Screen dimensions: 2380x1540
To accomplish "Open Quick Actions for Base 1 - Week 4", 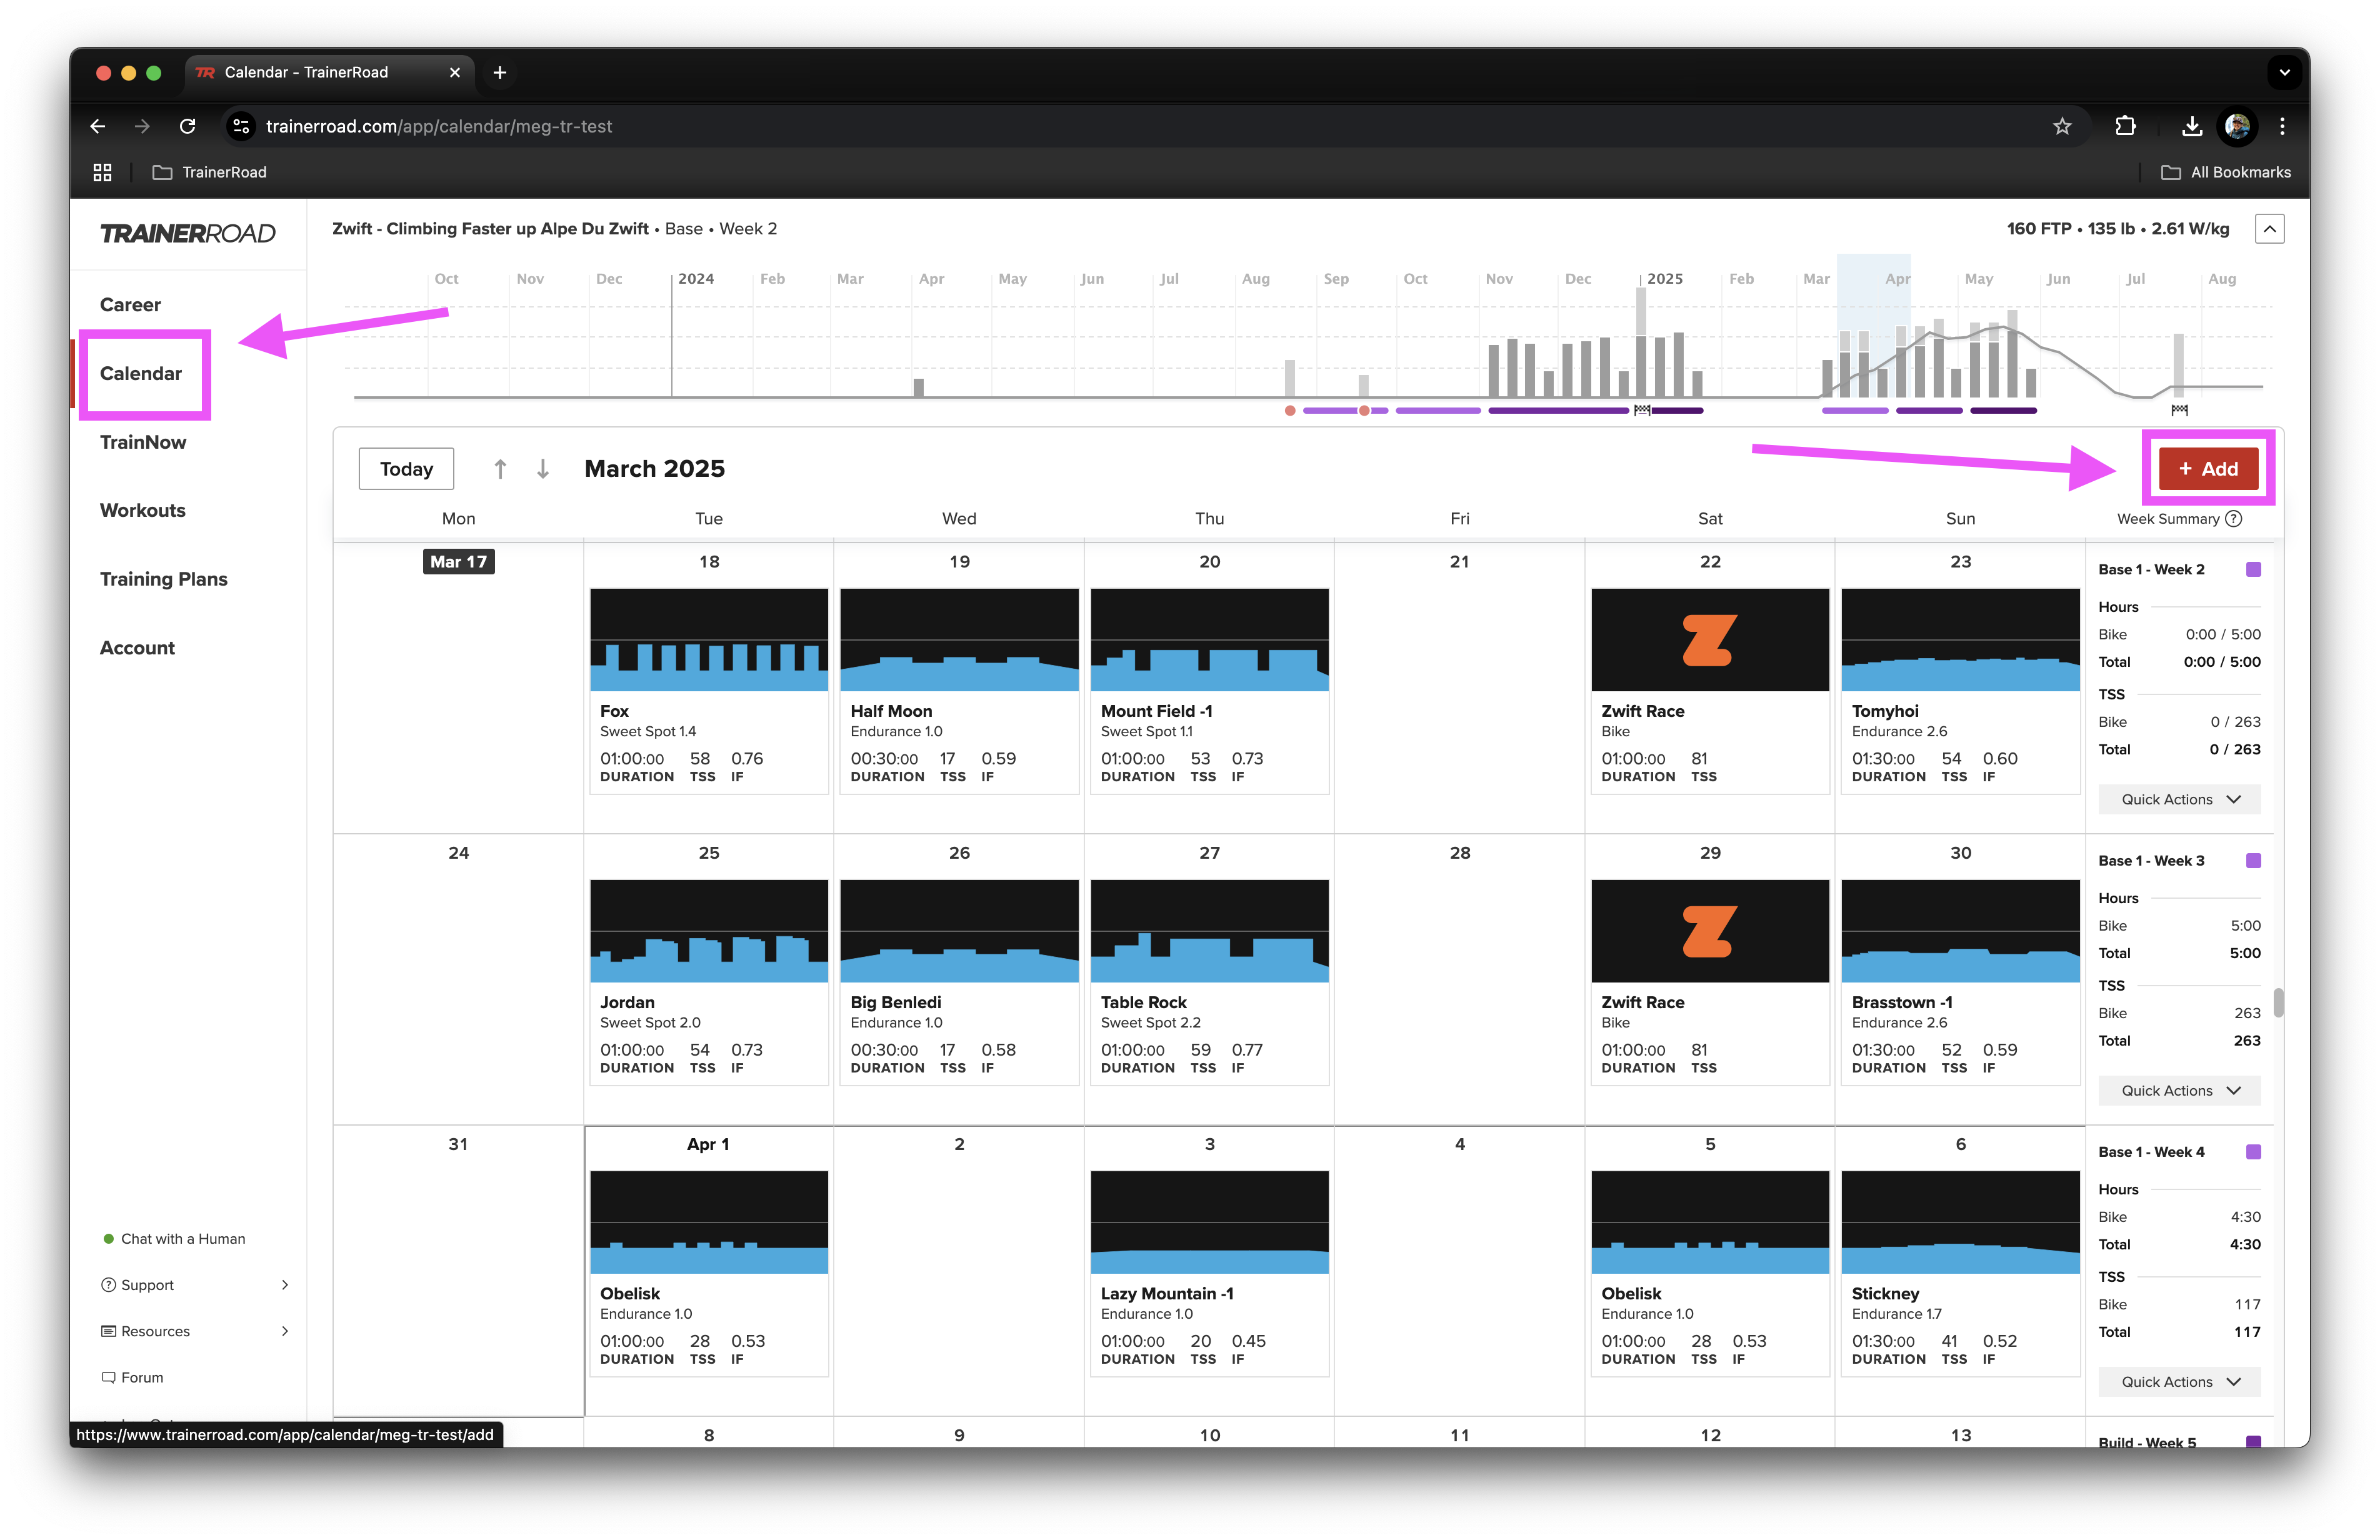I will pos(2179,1381).
